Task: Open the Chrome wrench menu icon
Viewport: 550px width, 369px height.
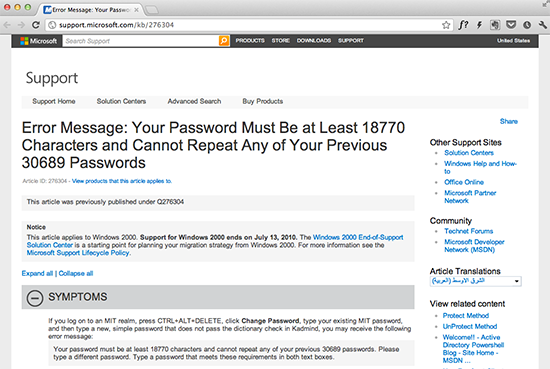Action: 542,25
